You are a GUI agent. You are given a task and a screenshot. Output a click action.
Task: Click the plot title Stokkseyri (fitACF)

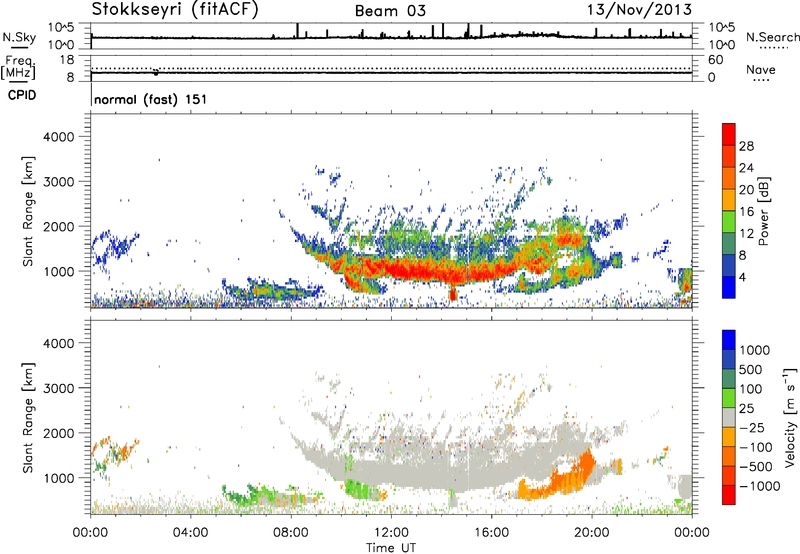coord(175,10)
